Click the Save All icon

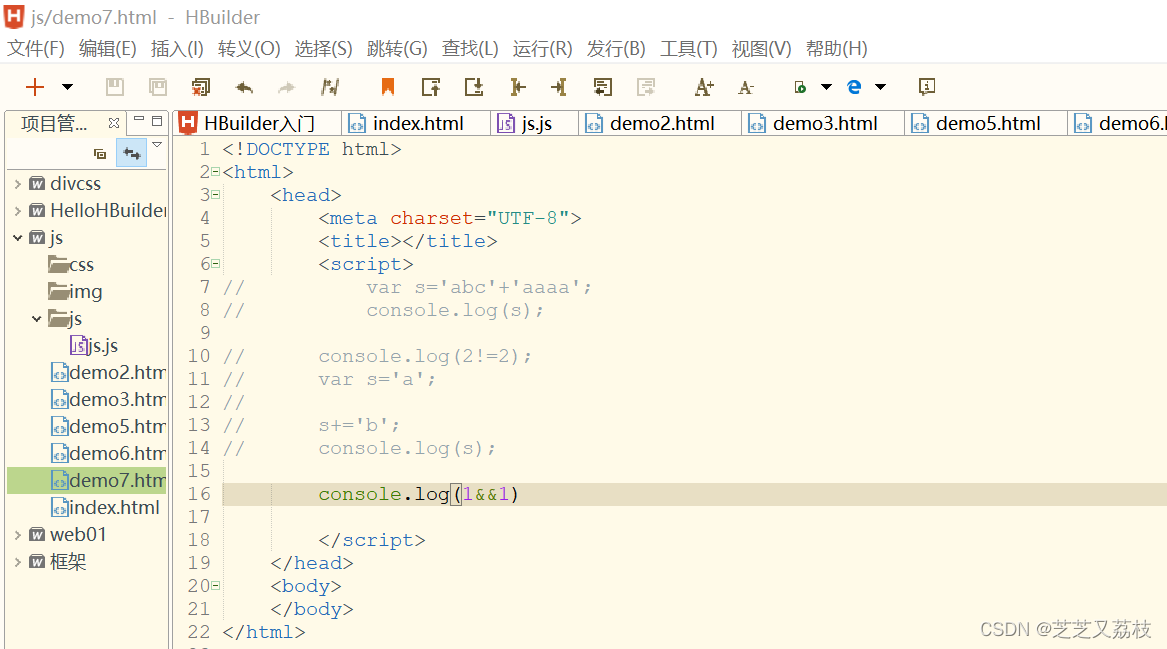coord(158,87)
